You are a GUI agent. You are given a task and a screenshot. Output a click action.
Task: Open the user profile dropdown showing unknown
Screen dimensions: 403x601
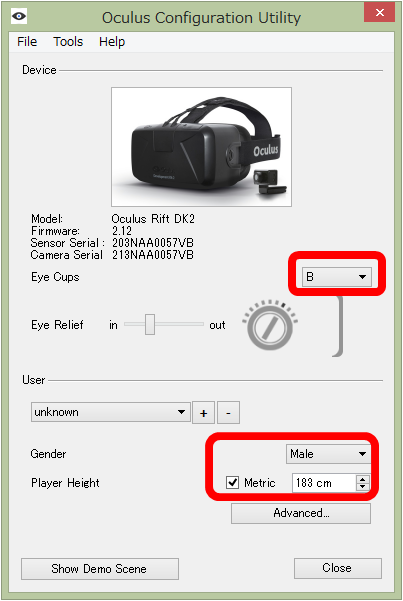(x=110, y=412)
